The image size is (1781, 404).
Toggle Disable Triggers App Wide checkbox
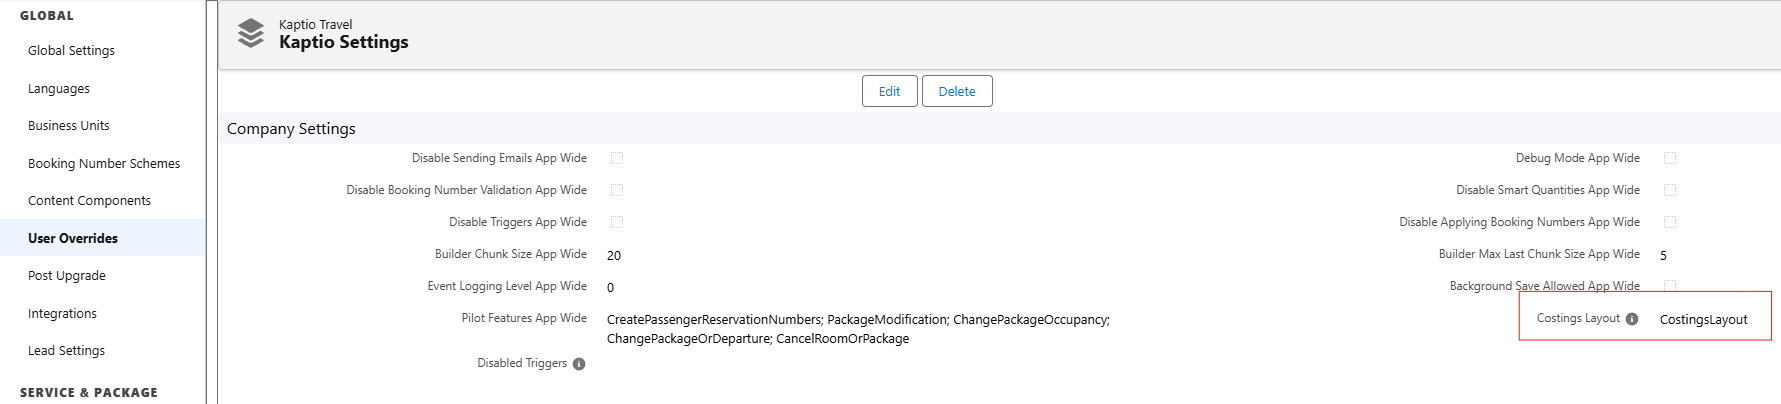617,222
